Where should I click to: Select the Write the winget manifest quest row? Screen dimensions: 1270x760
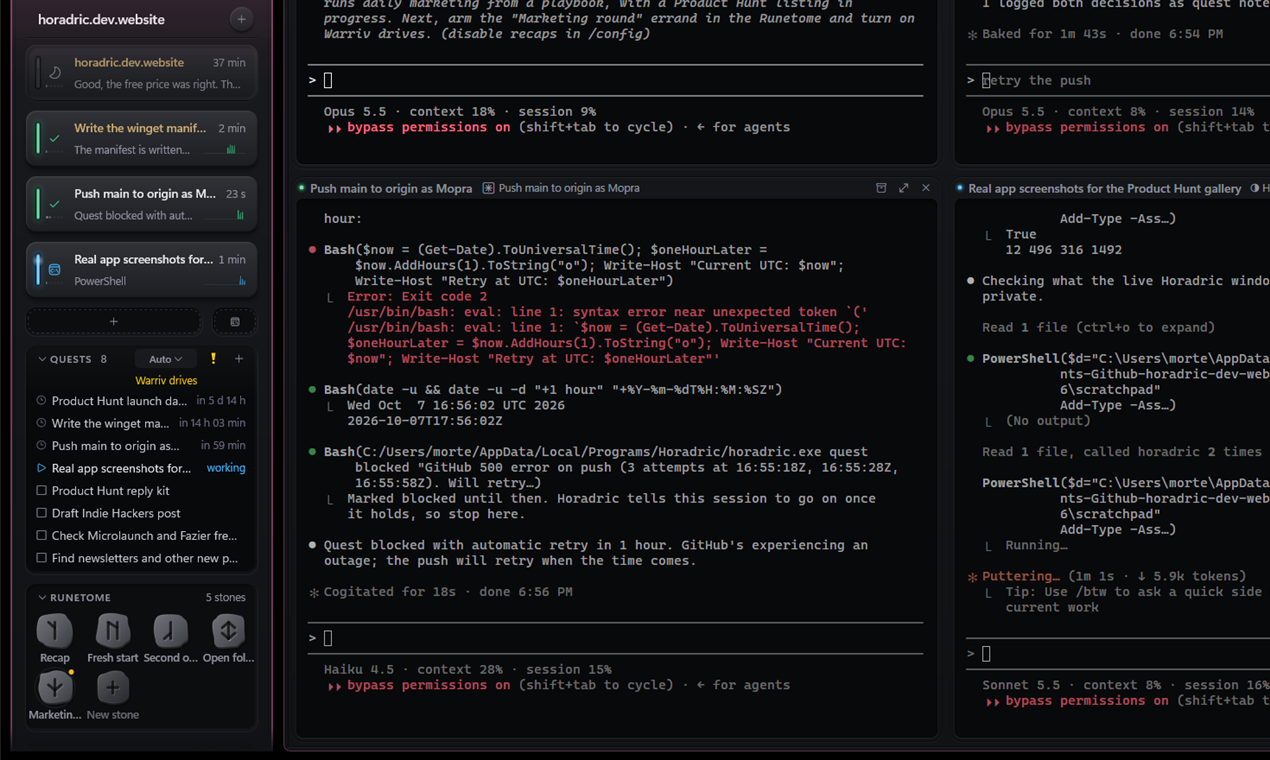tap(141, 423)
